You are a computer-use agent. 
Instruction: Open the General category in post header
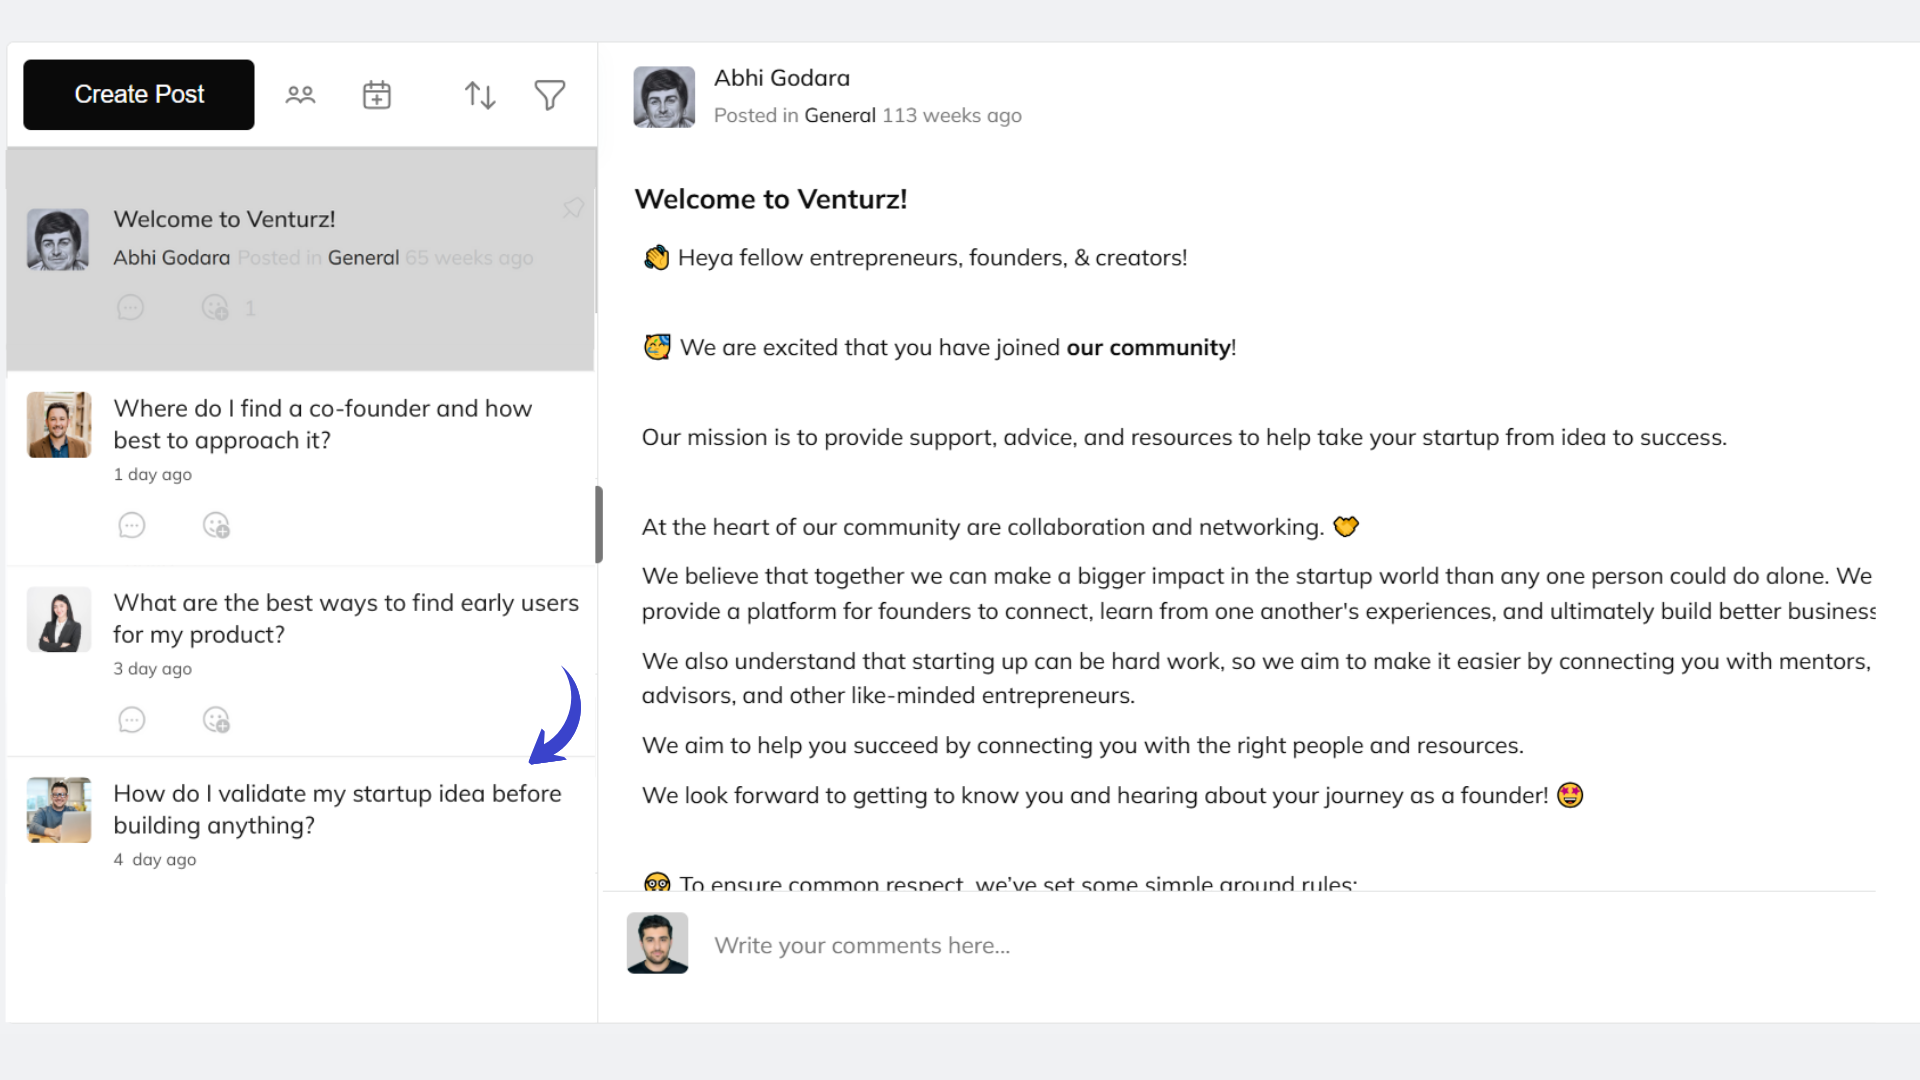coord(840,115)
